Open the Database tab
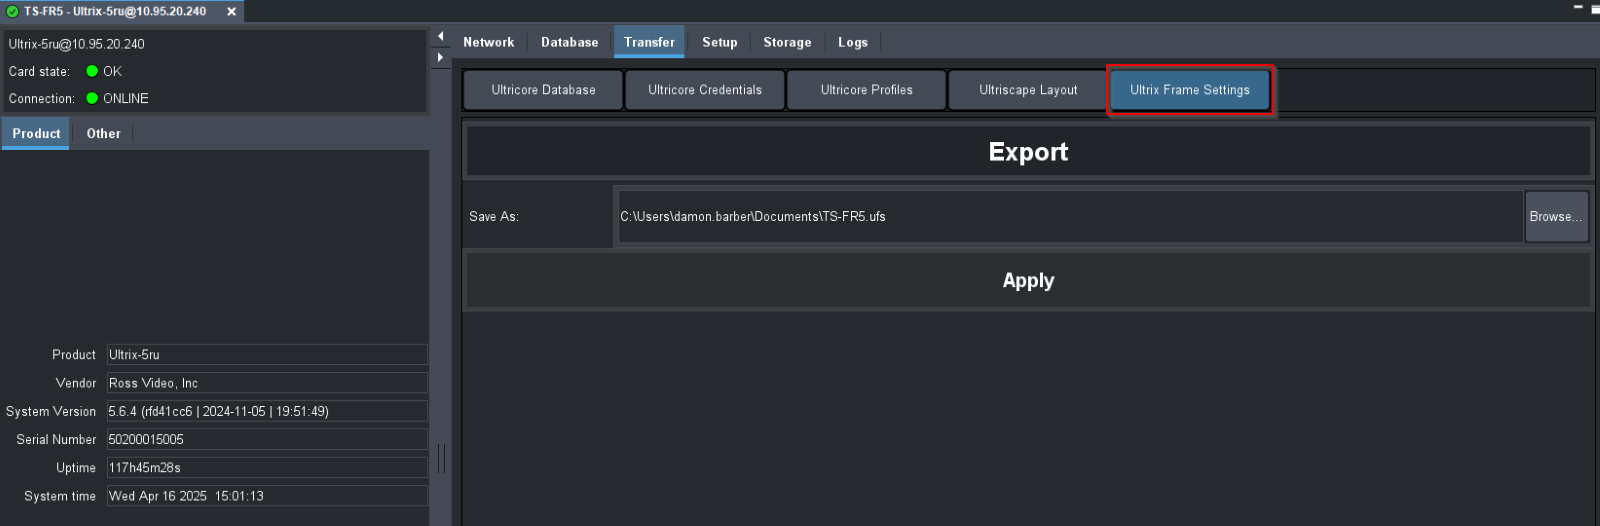Viewport: 1600px width, 526px height. [569, 42]
